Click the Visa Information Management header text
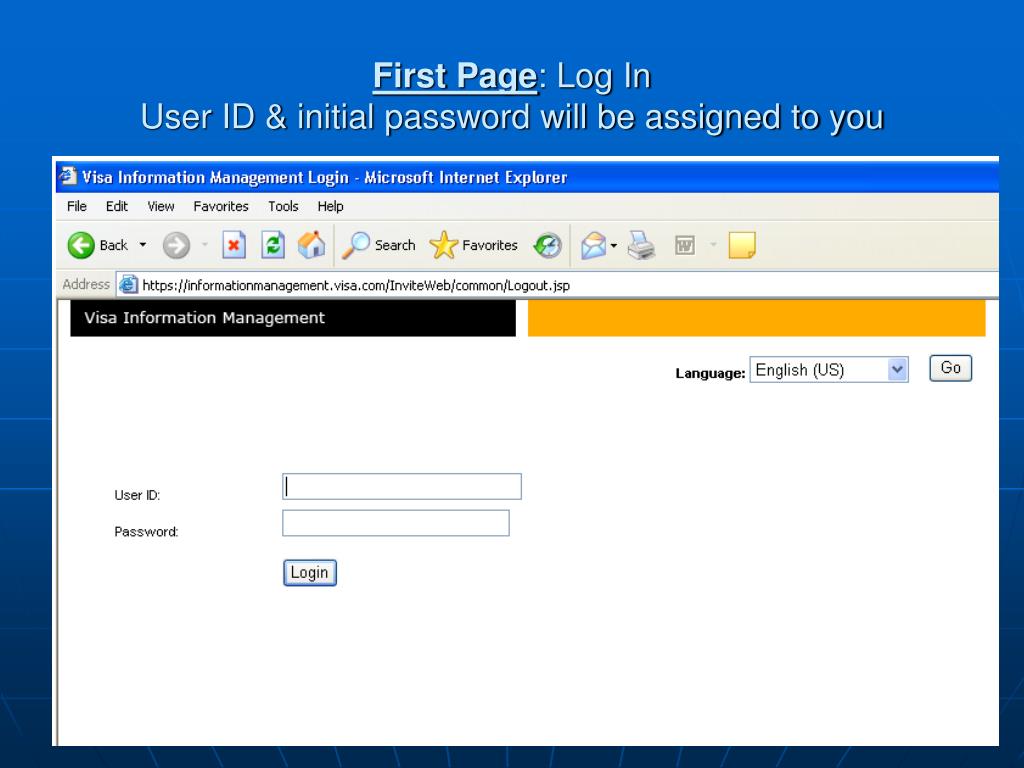 pos(204,318)
